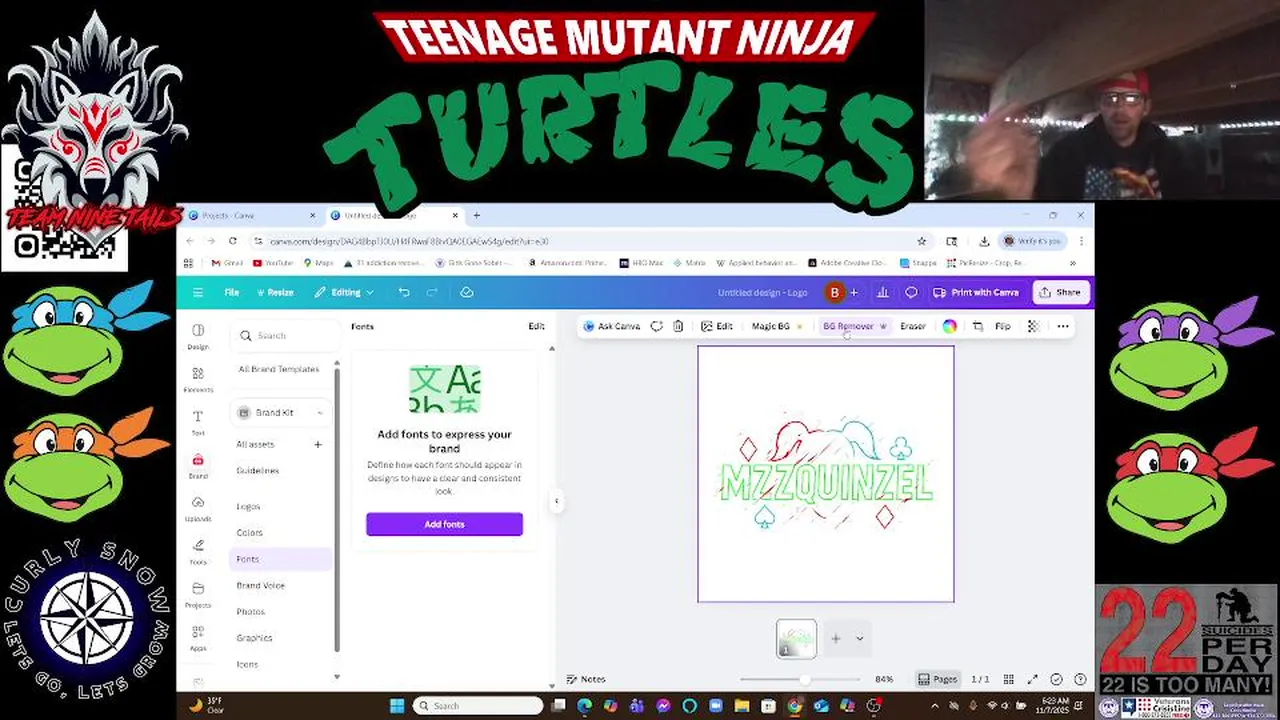The image size is (1280, 720).
Task: Select the Fonts brand section
Action: pos(281,559)
